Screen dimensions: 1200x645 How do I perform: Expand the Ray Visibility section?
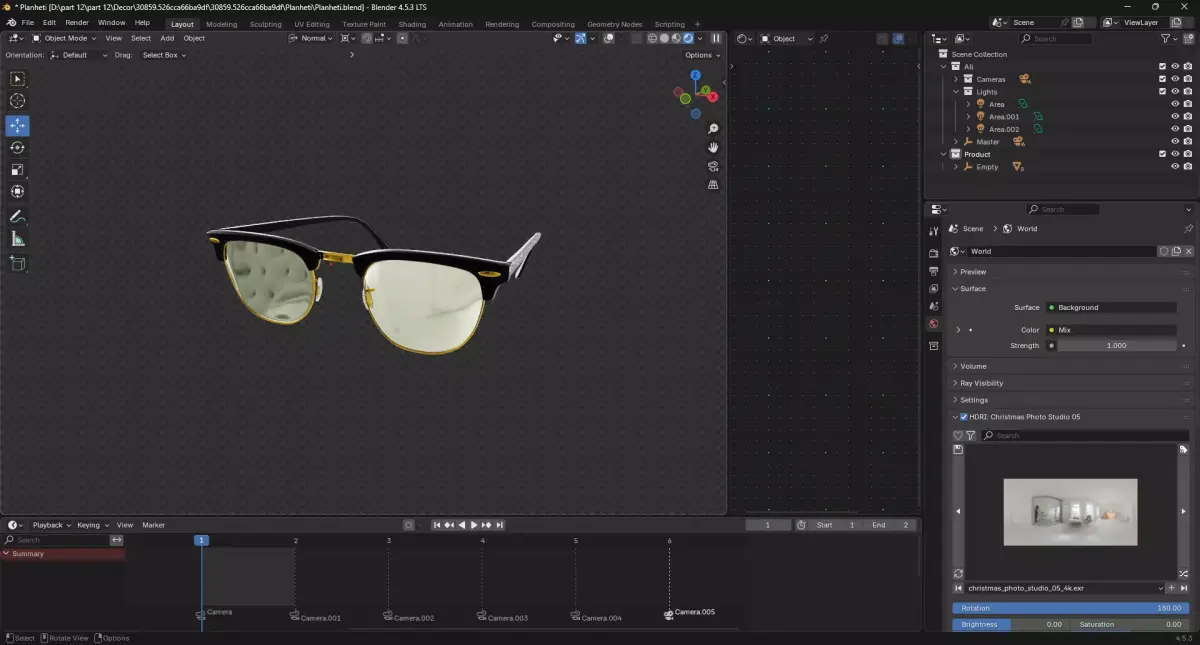pos(981,383)
